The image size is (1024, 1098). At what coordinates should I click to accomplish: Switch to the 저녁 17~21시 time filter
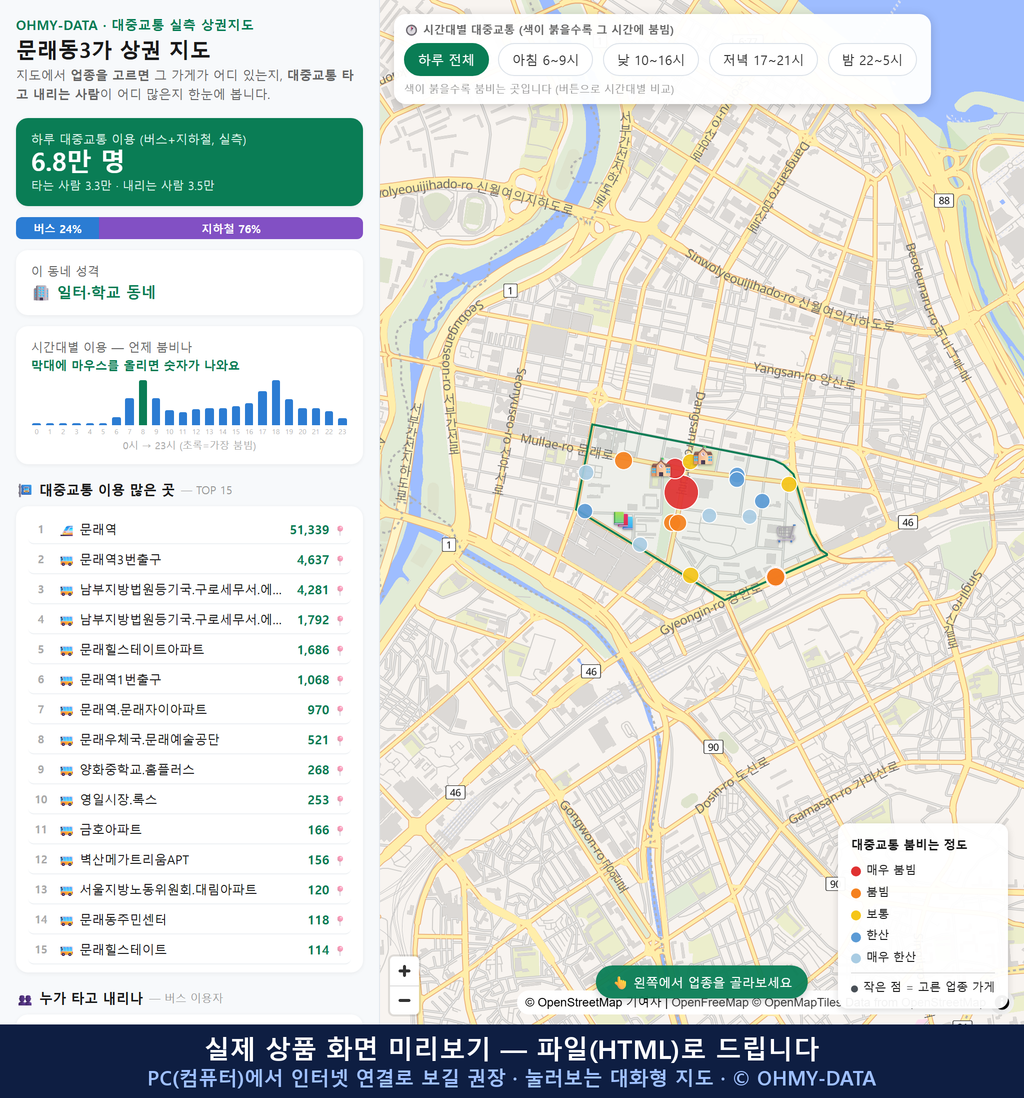click(763, 60)
